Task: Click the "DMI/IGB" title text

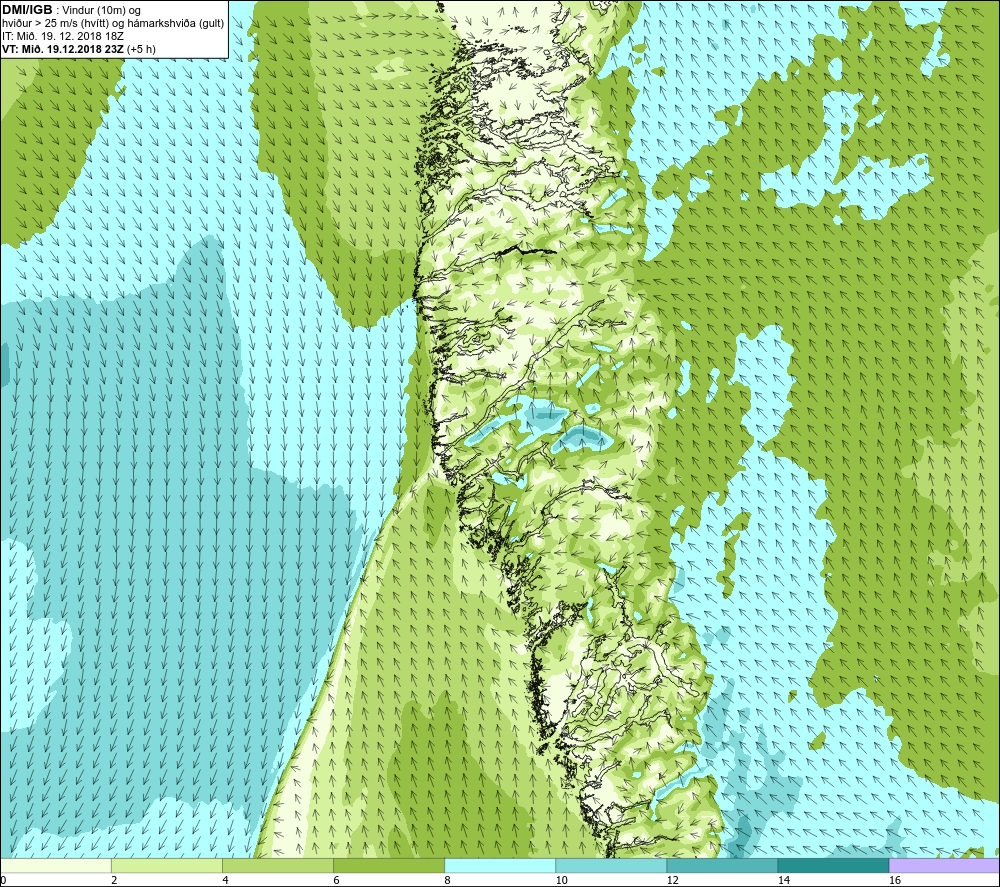Action: 27,10
